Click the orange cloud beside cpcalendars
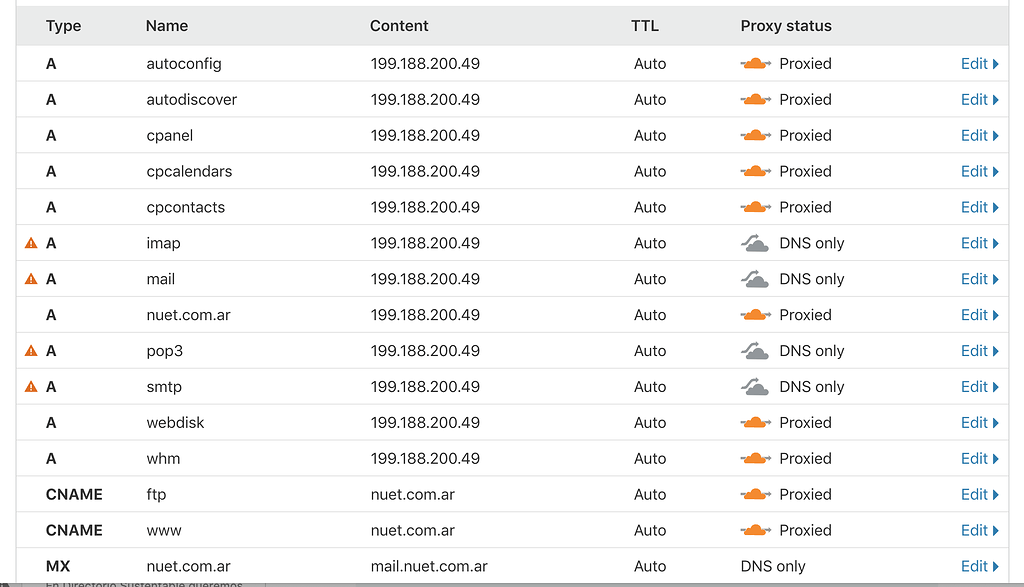This screenshot has width=1024, height=587. 755,171
